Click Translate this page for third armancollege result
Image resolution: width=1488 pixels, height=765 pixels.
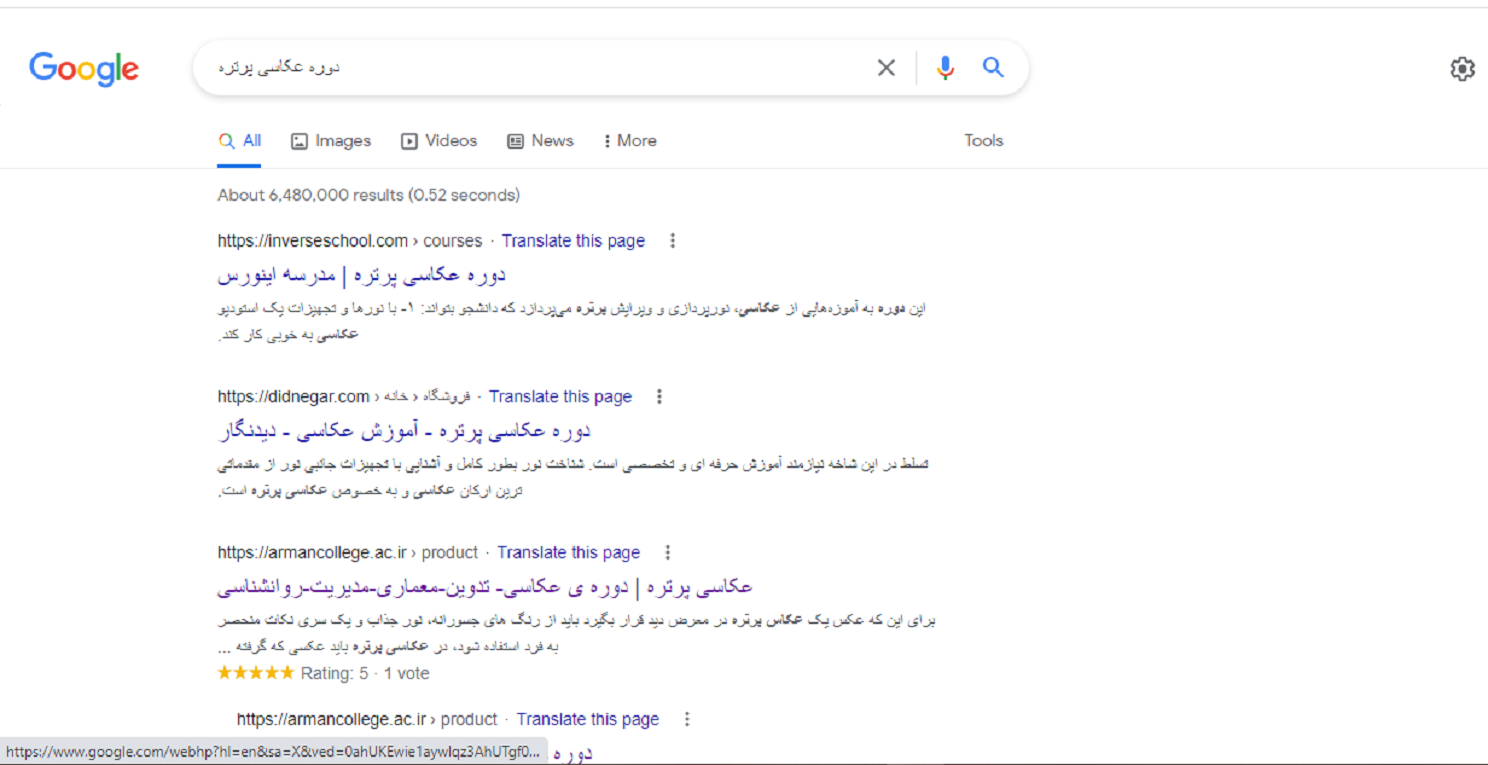[568, 553]
